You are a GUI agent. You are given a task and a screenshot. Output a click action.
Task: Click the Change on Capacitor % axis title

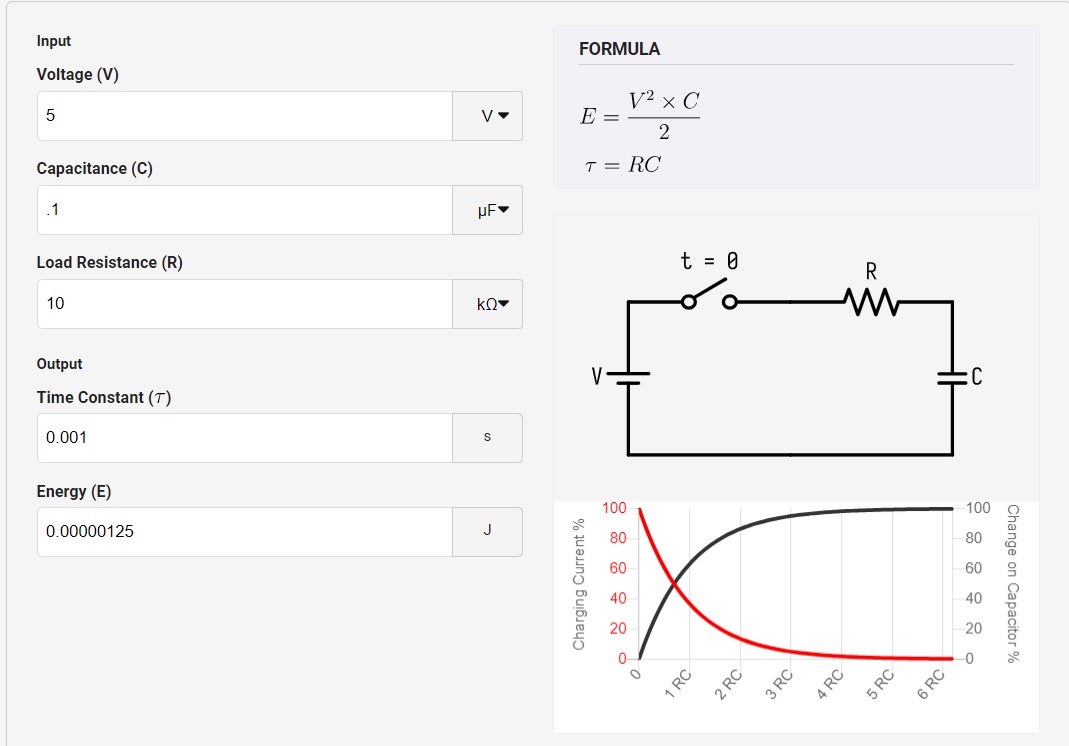point(1012,584)
